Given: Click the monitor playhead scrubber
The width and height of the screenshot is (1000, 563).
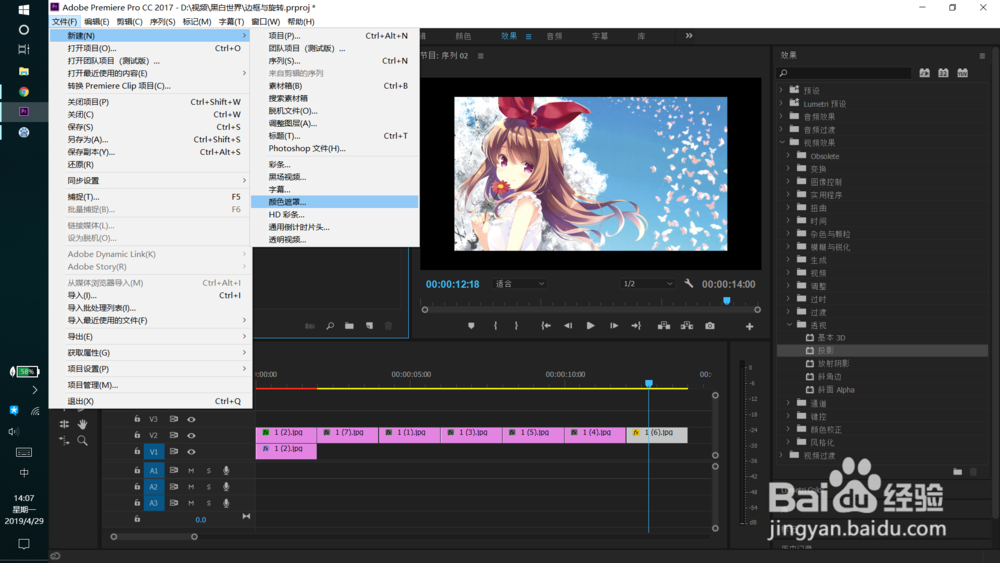Looking at the screenshot, I should click(x=726, y=300).
